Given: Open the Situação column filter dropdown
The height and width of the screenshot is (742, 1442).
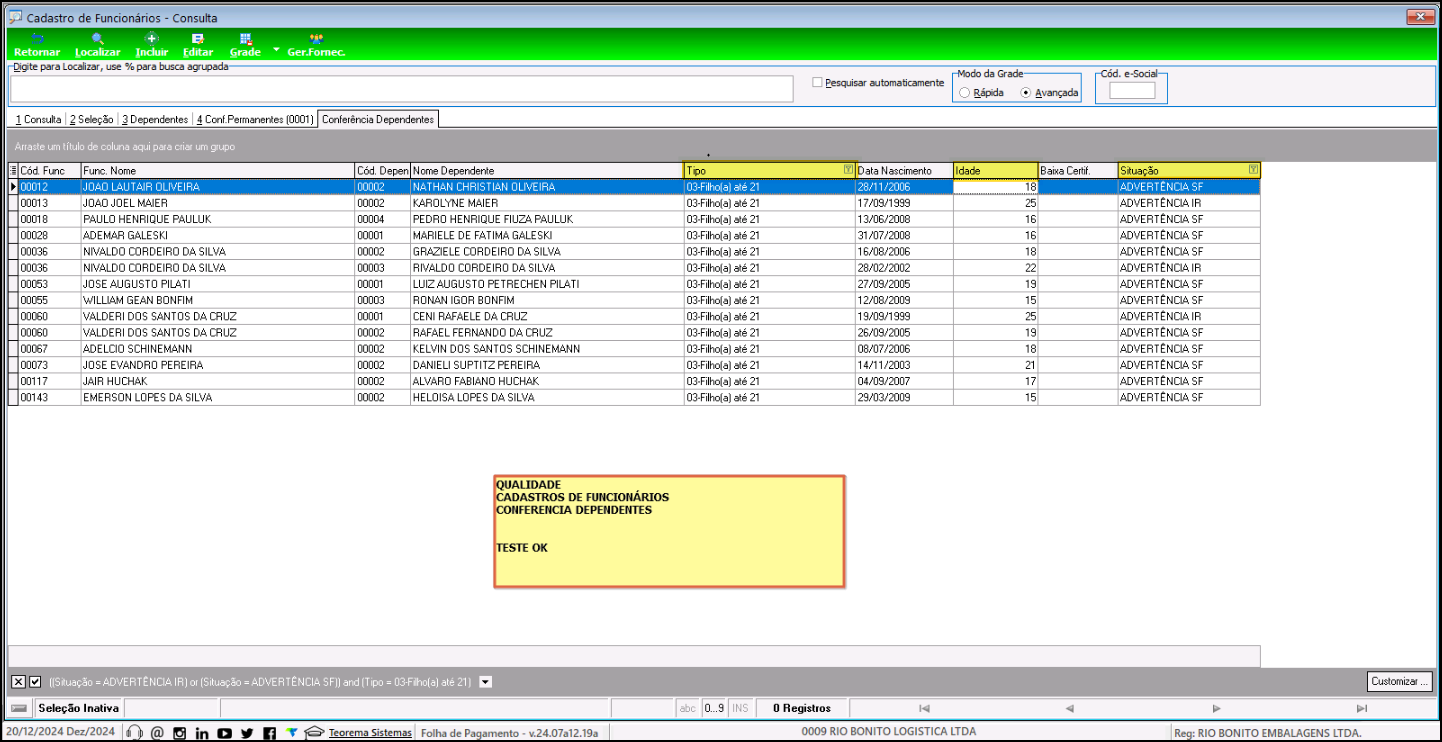Looking at the screenshot, I should [x=1254, y=170].
